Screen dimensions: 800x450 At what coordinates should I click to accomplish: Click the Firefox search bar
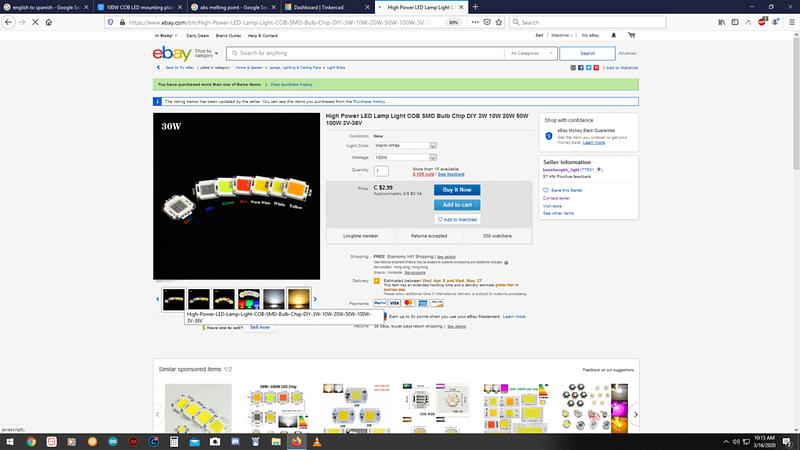587,22
